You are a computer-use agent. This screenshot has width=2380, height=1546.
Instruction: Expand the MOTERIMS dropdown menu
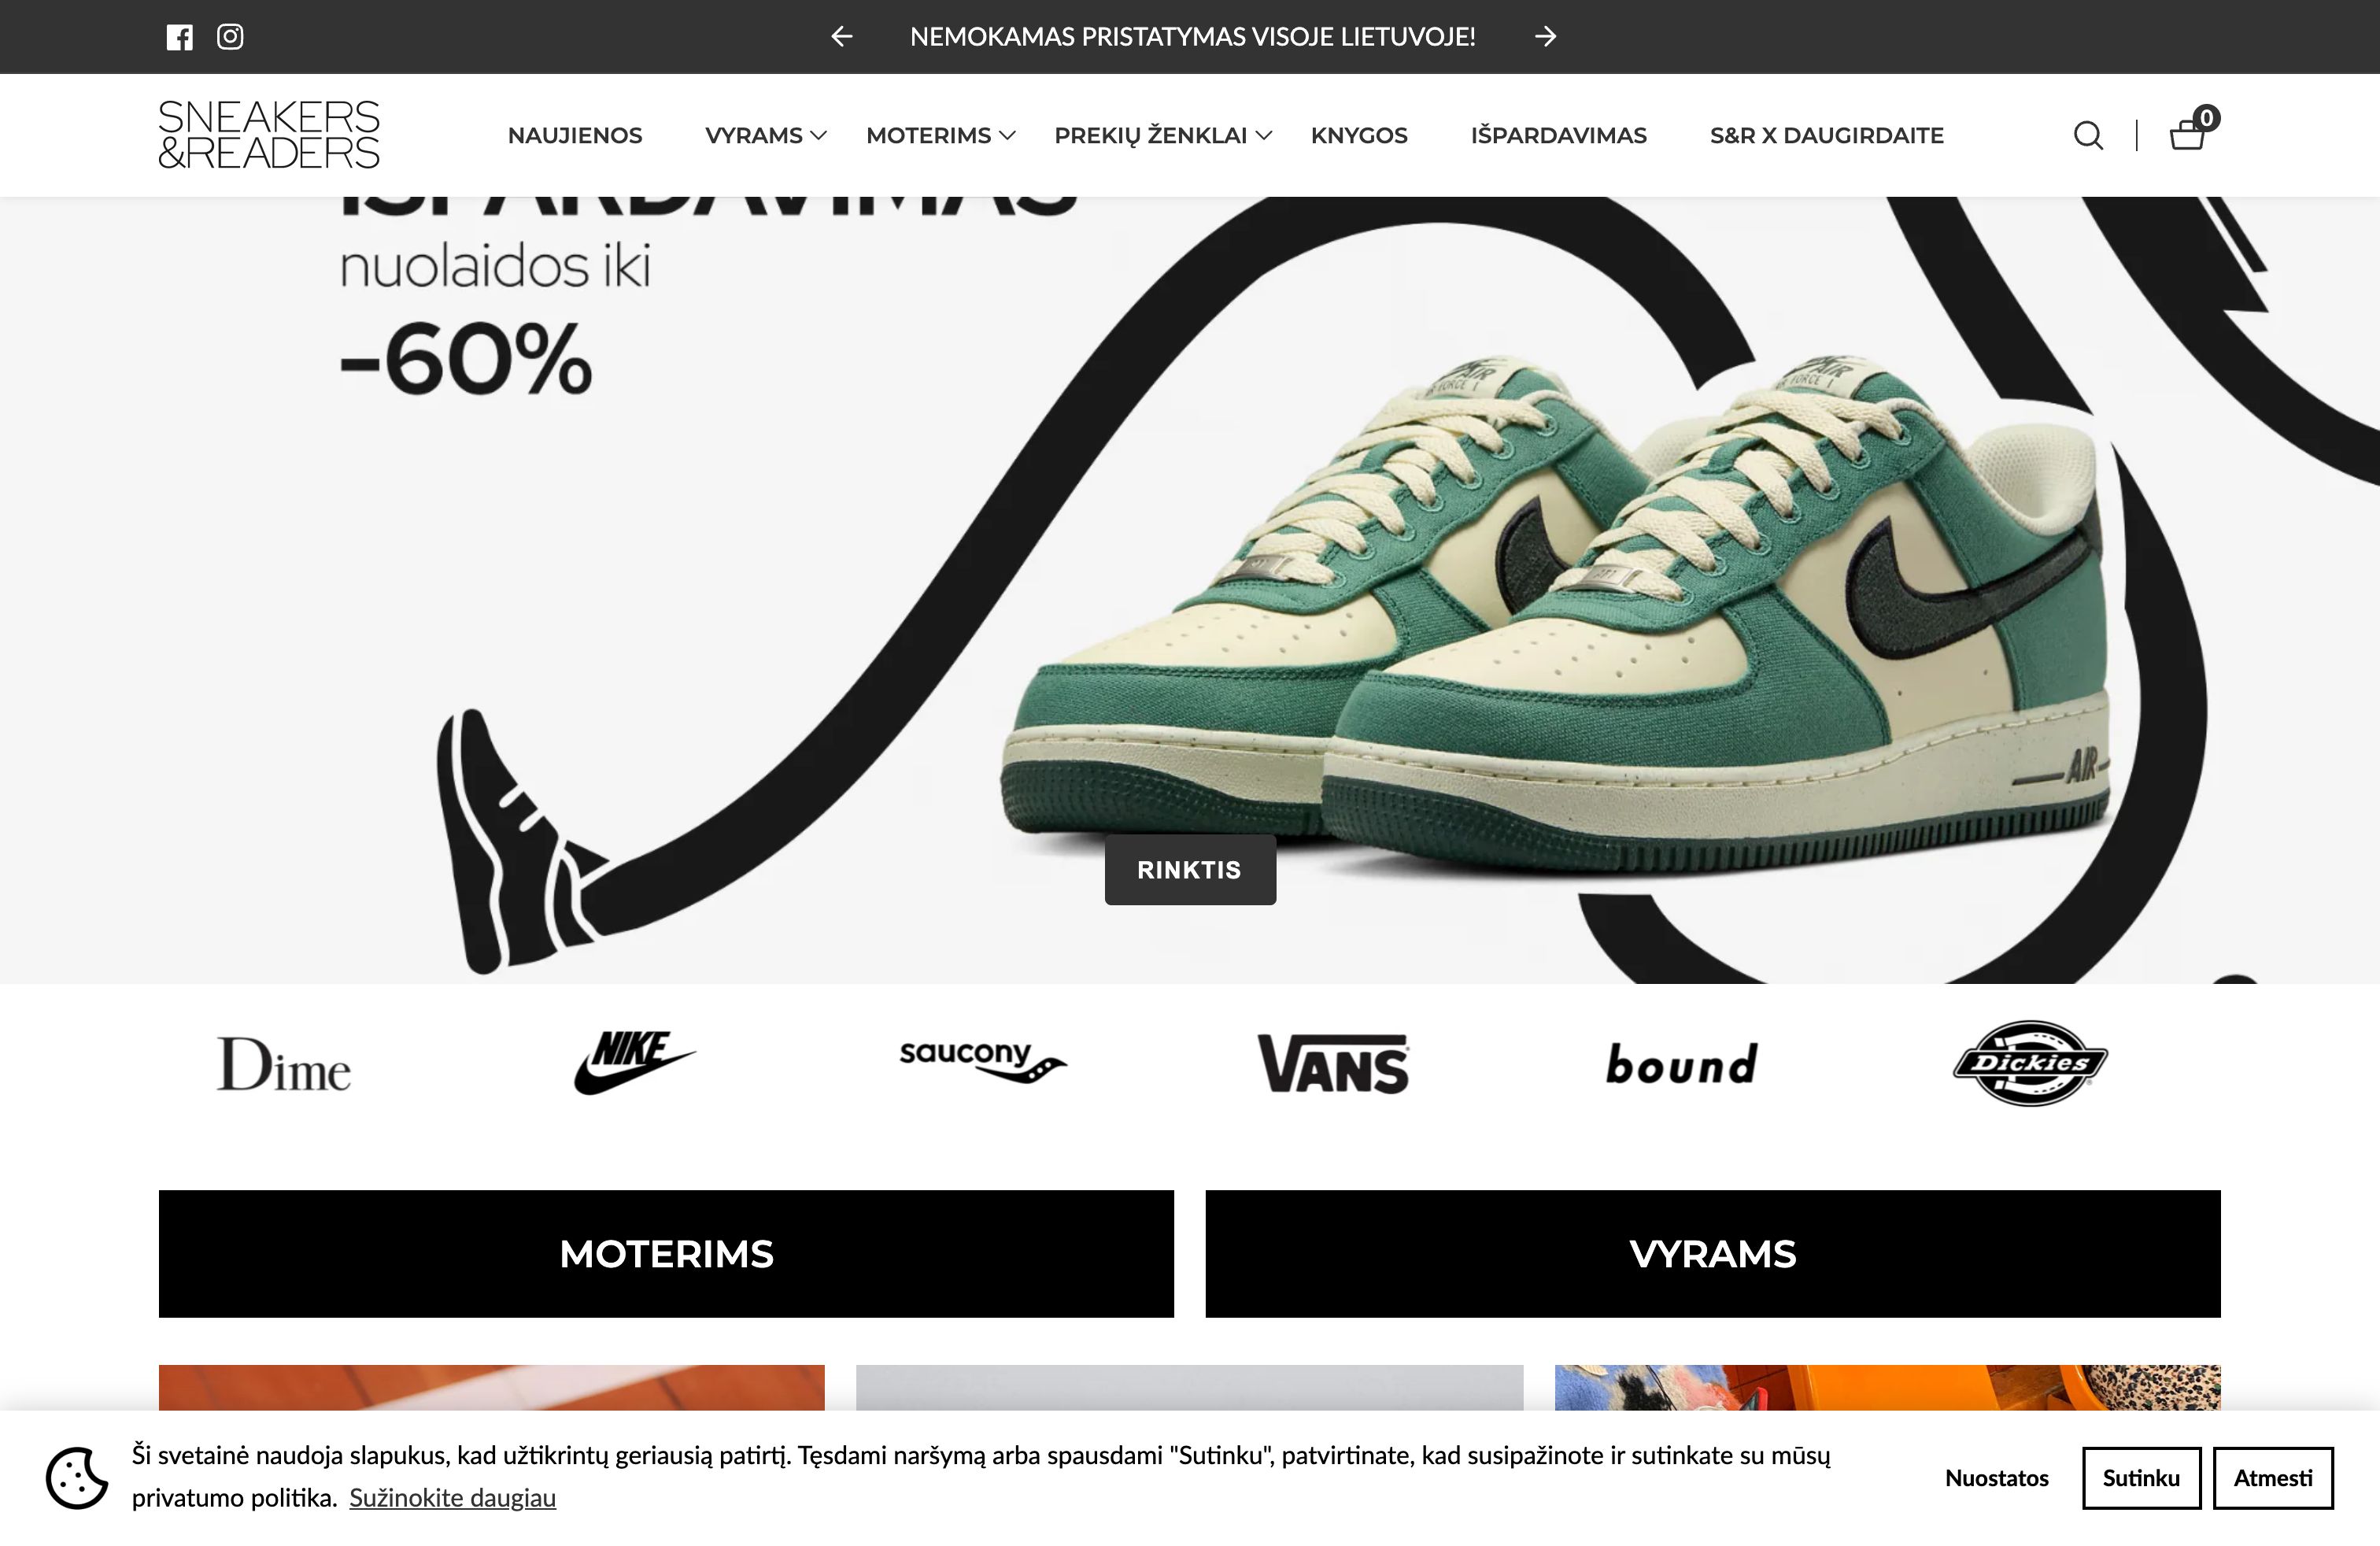(940, 135)
